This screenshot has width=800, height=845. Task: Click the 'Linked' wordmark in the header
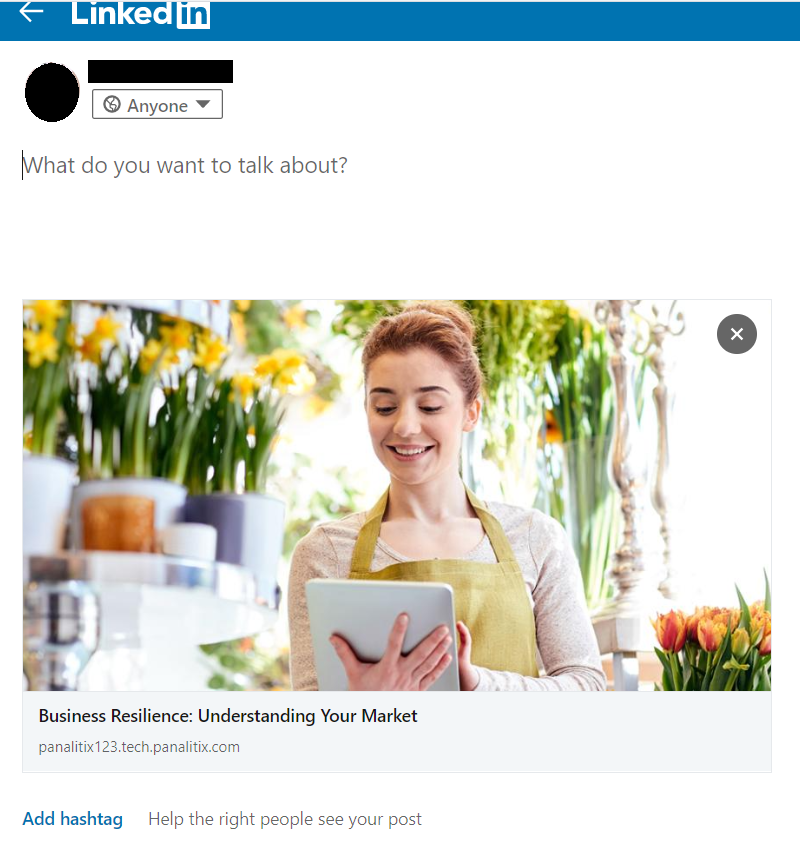(122, 13)
